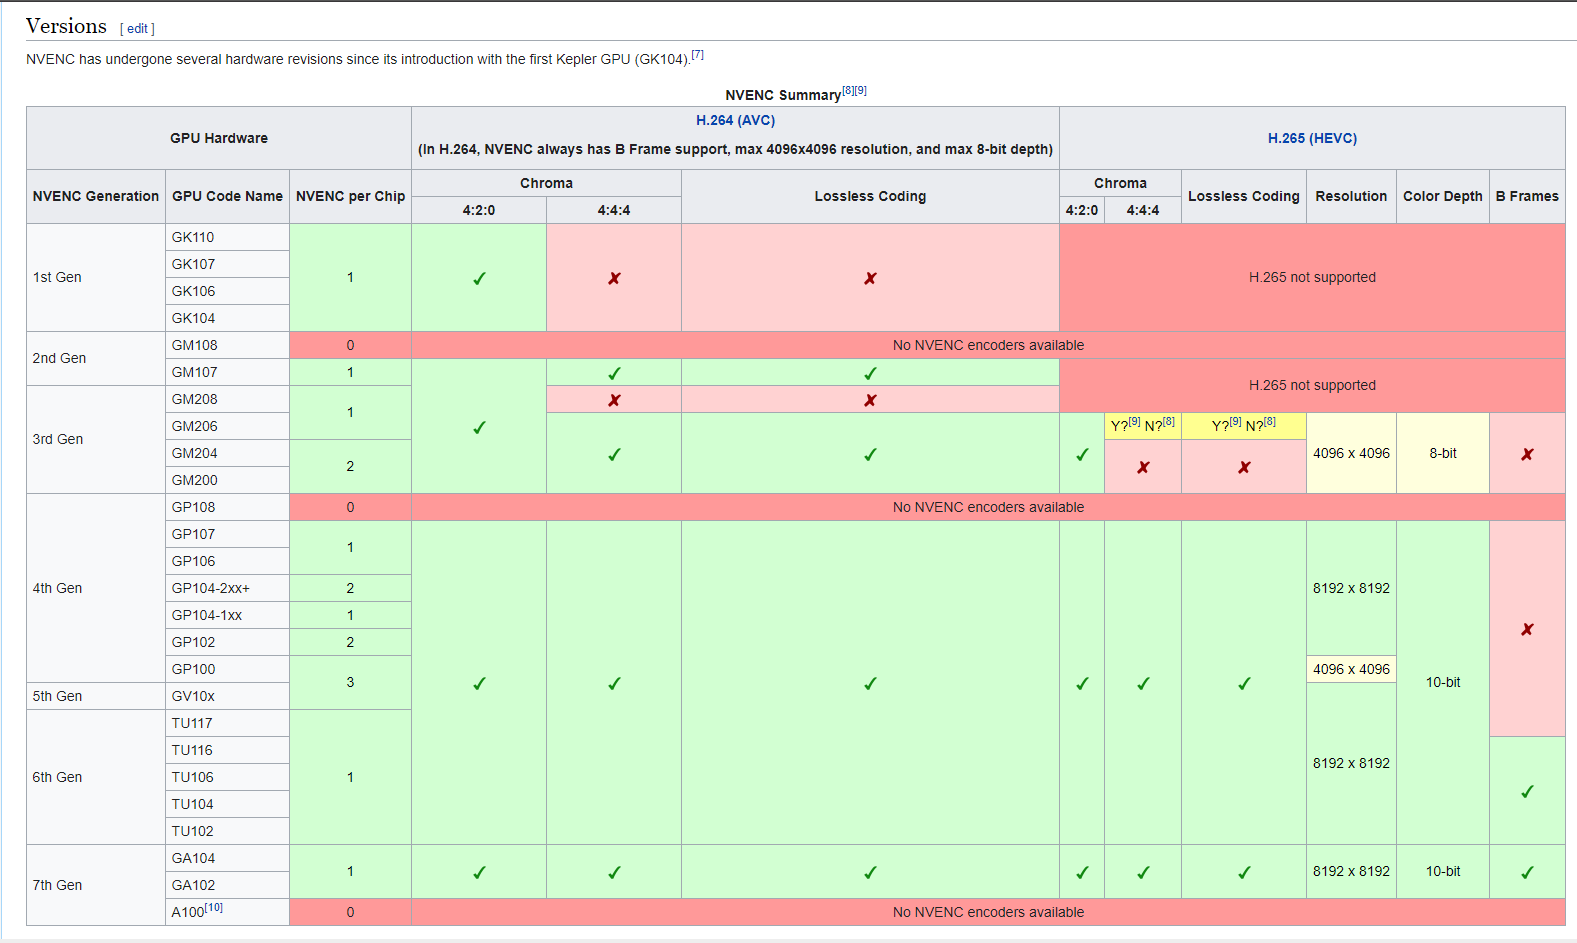1577x943 pixels.
Task: Select the GP107 code name cell
Action: (227, 534)
